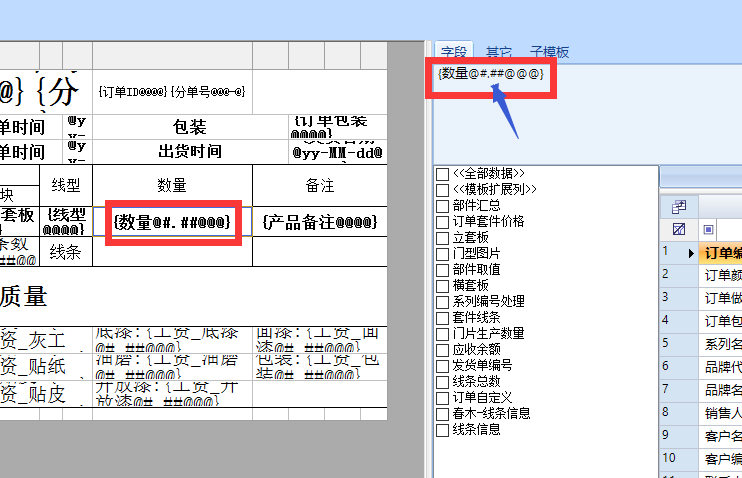Click the small square filter icon

point(709,229)
